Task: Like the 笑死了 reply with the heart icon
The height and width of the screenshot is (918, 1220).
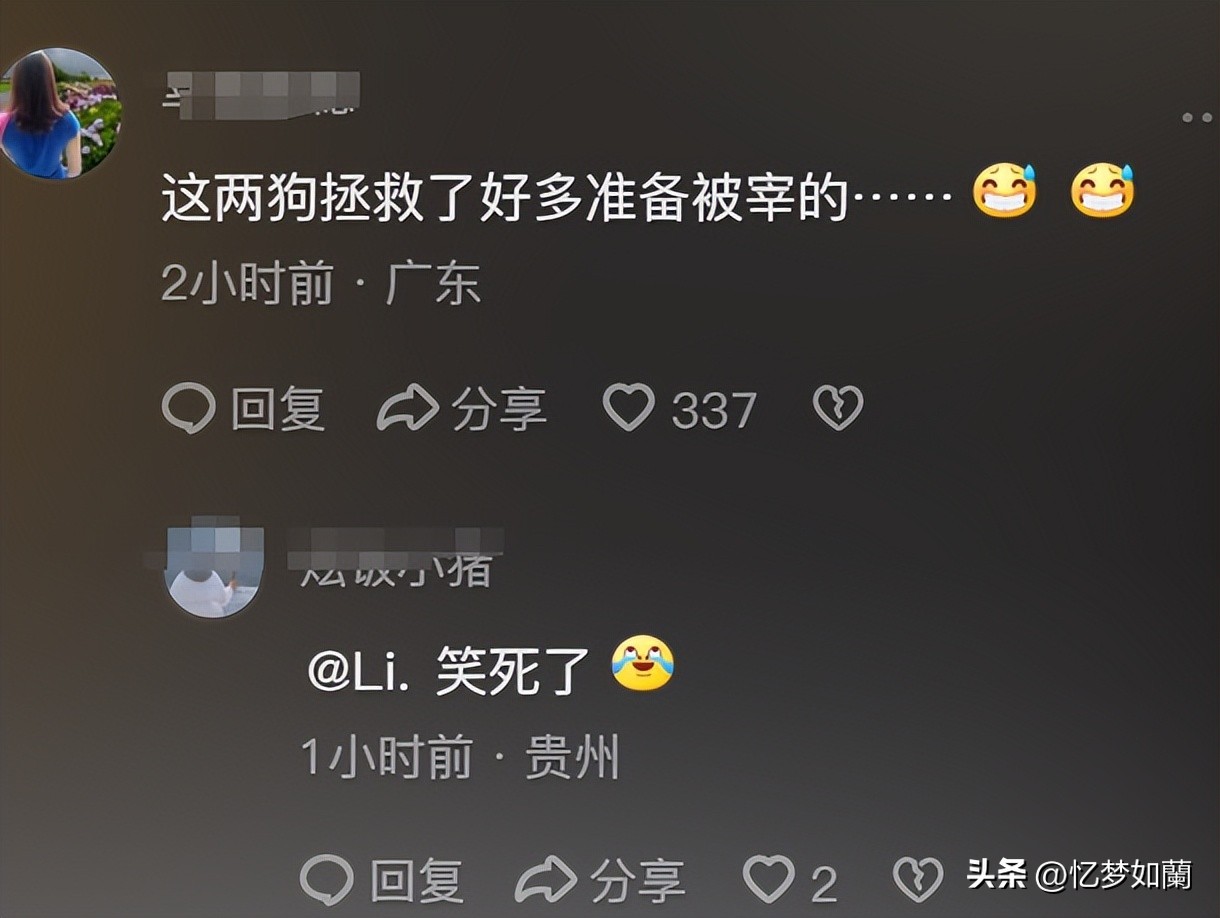Action: (768, 880)
